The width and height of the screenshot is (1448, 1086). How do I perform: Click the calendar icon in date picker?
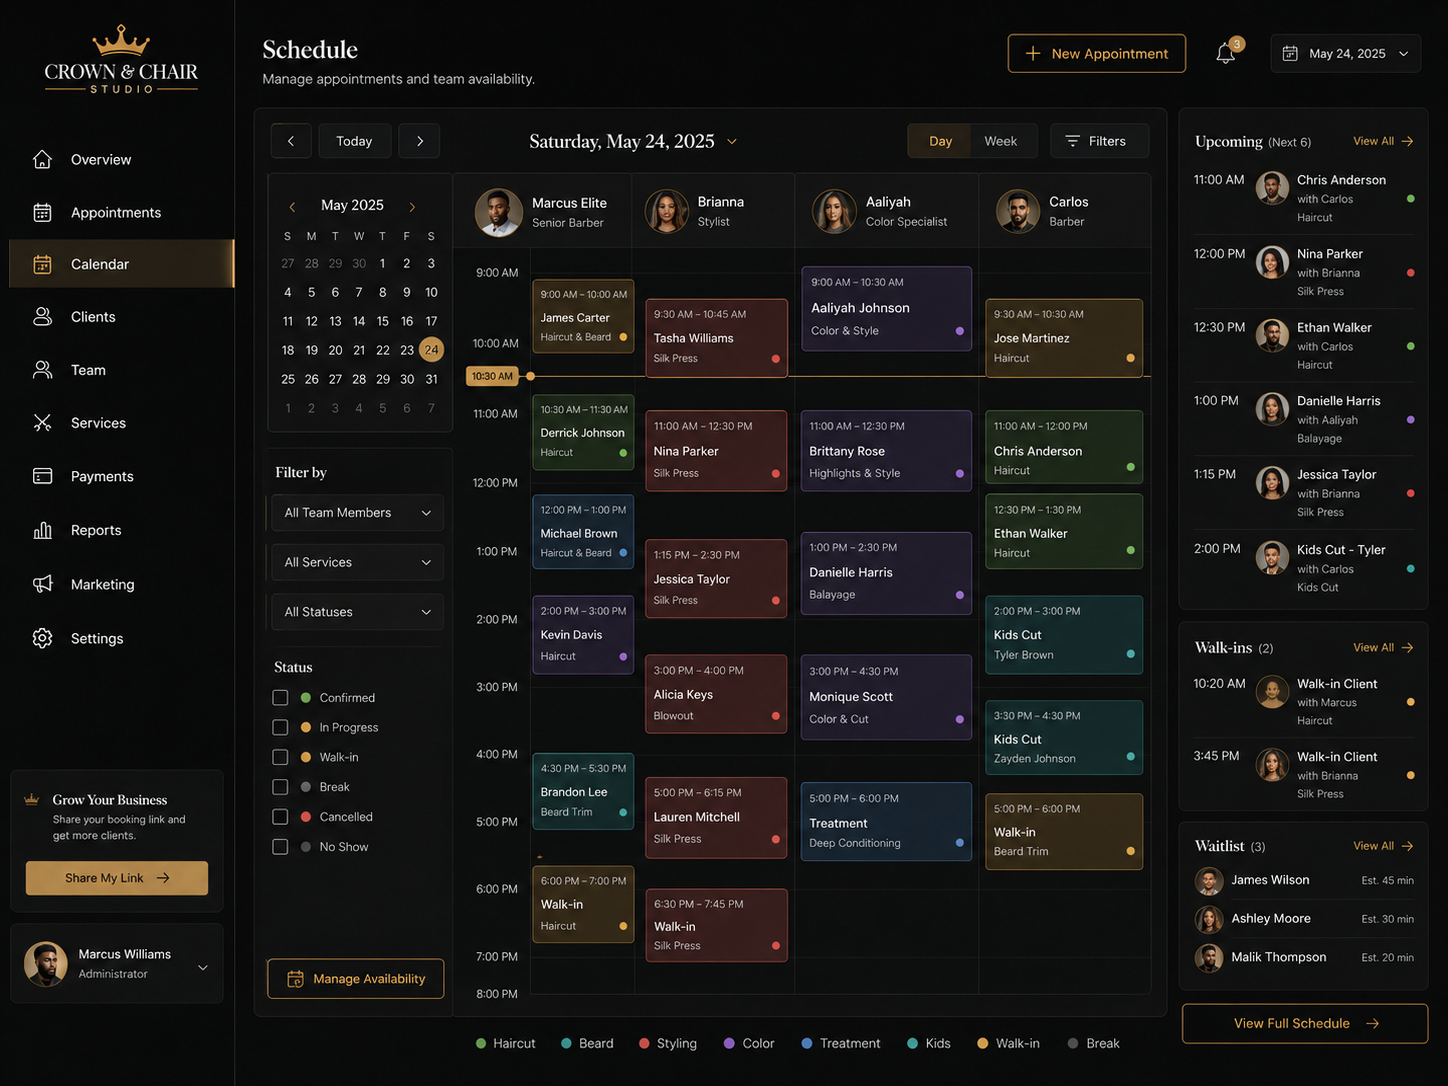click(1290, 54)
